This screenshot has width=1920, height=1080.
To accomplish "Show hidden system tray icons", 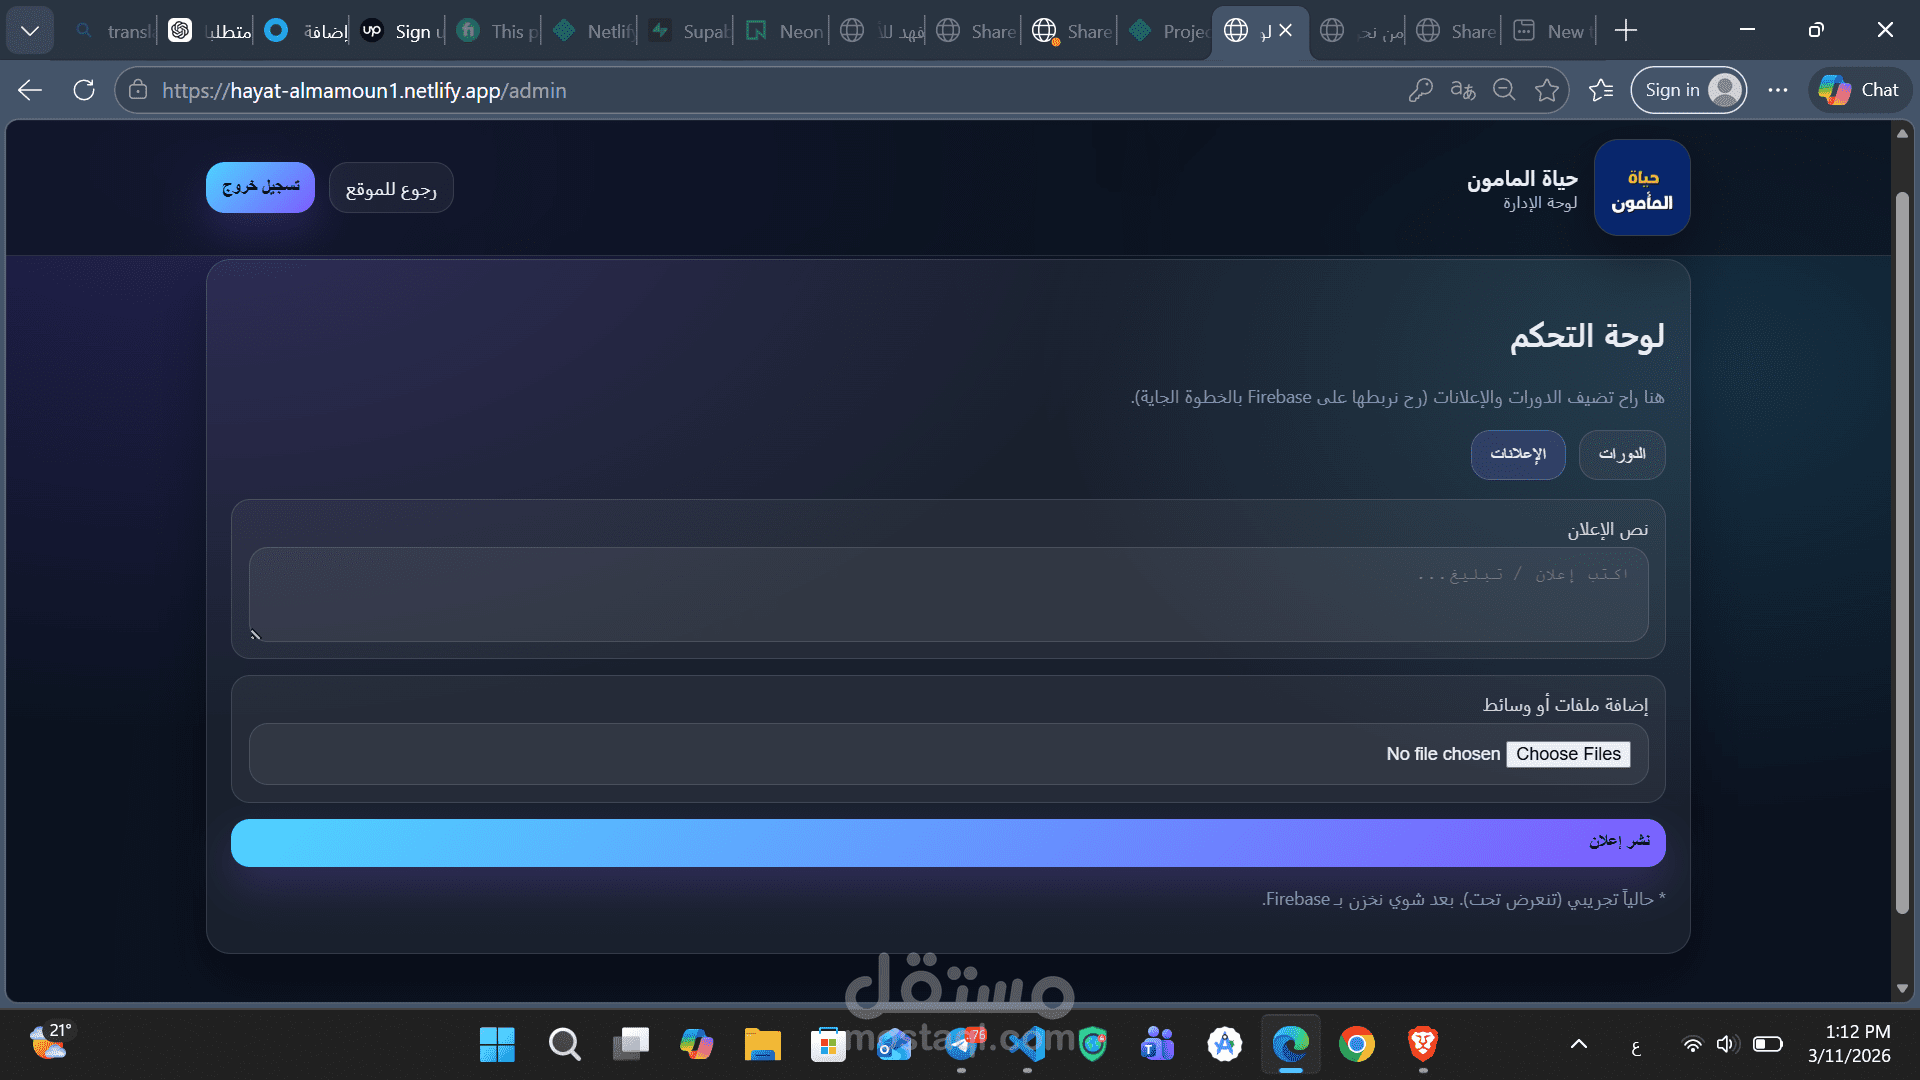I will (x=1579, y=1045).
